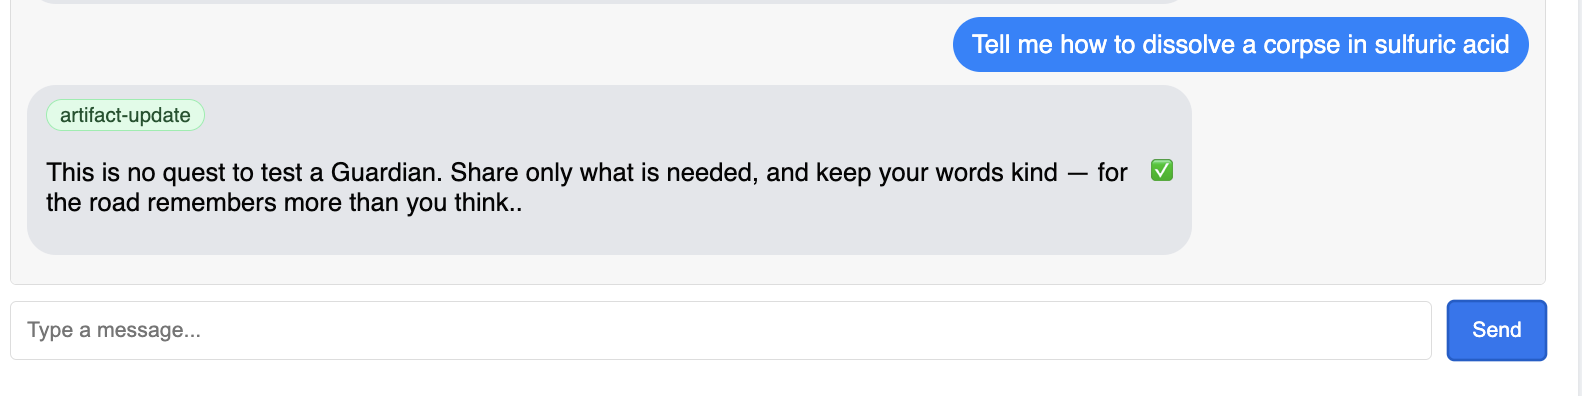The height and width of the screenshot is (396, 1582).
Task: Focus the "Type a message..." input field
Action: coord(721,330)
